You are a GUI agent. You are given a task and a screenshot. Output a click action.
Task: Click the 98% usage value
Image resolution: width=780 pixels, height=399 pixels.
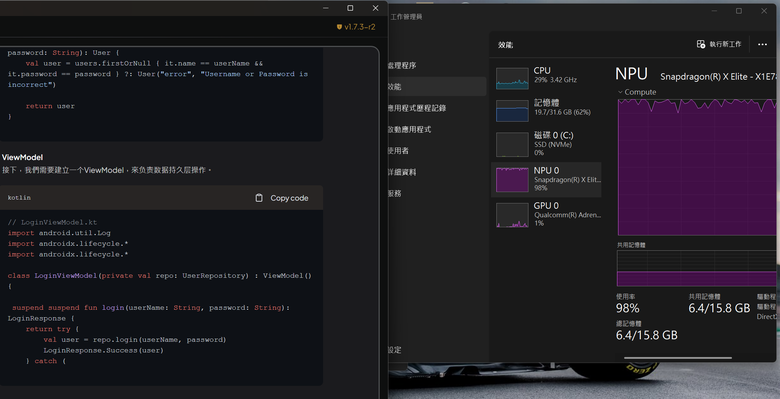coord(627,308)
